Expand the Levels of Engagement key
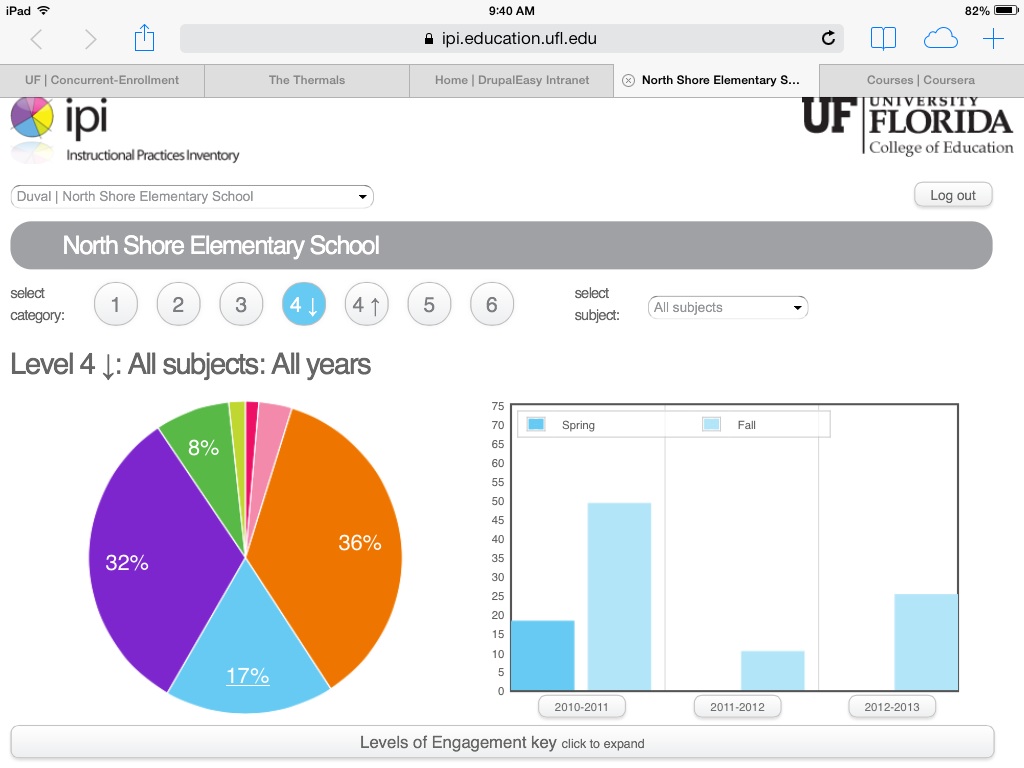This screenshot has height=768, width=1024. pyautogui.click(x=502, y=743)
